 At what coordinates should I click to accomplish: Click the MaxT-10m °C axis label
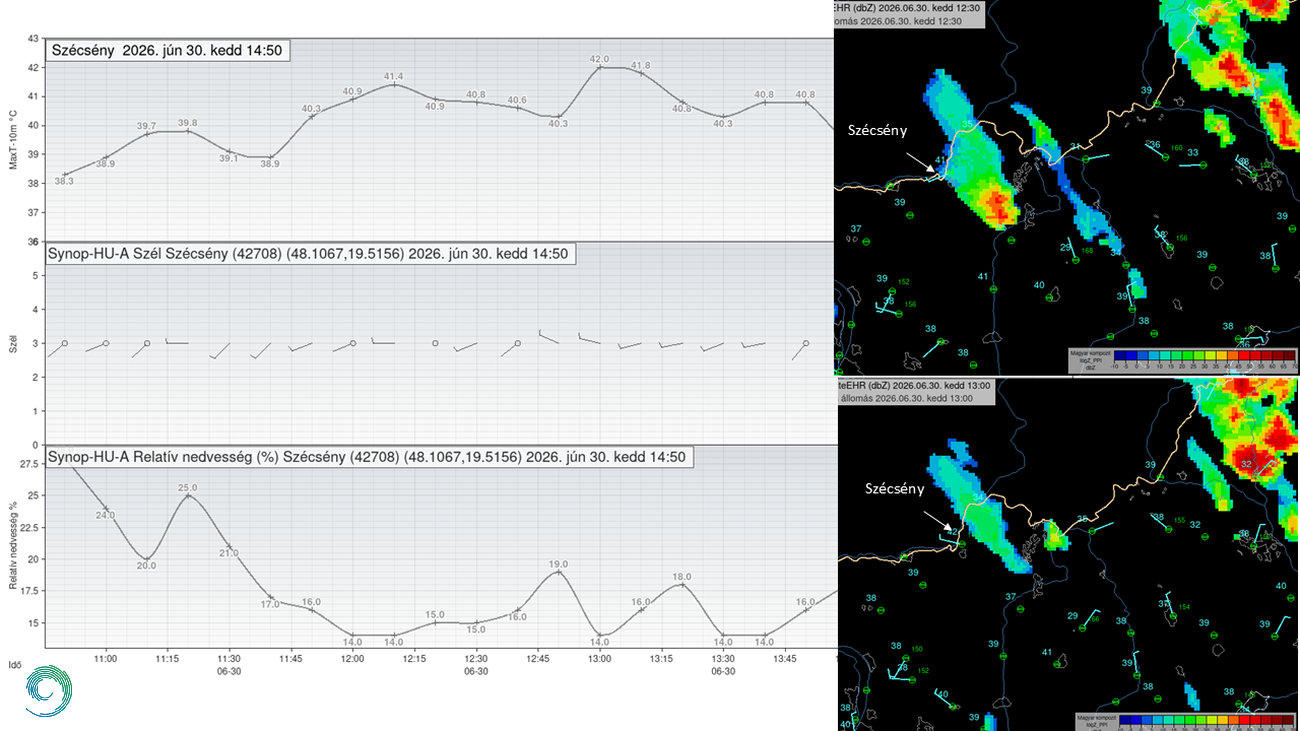[14, 141]
